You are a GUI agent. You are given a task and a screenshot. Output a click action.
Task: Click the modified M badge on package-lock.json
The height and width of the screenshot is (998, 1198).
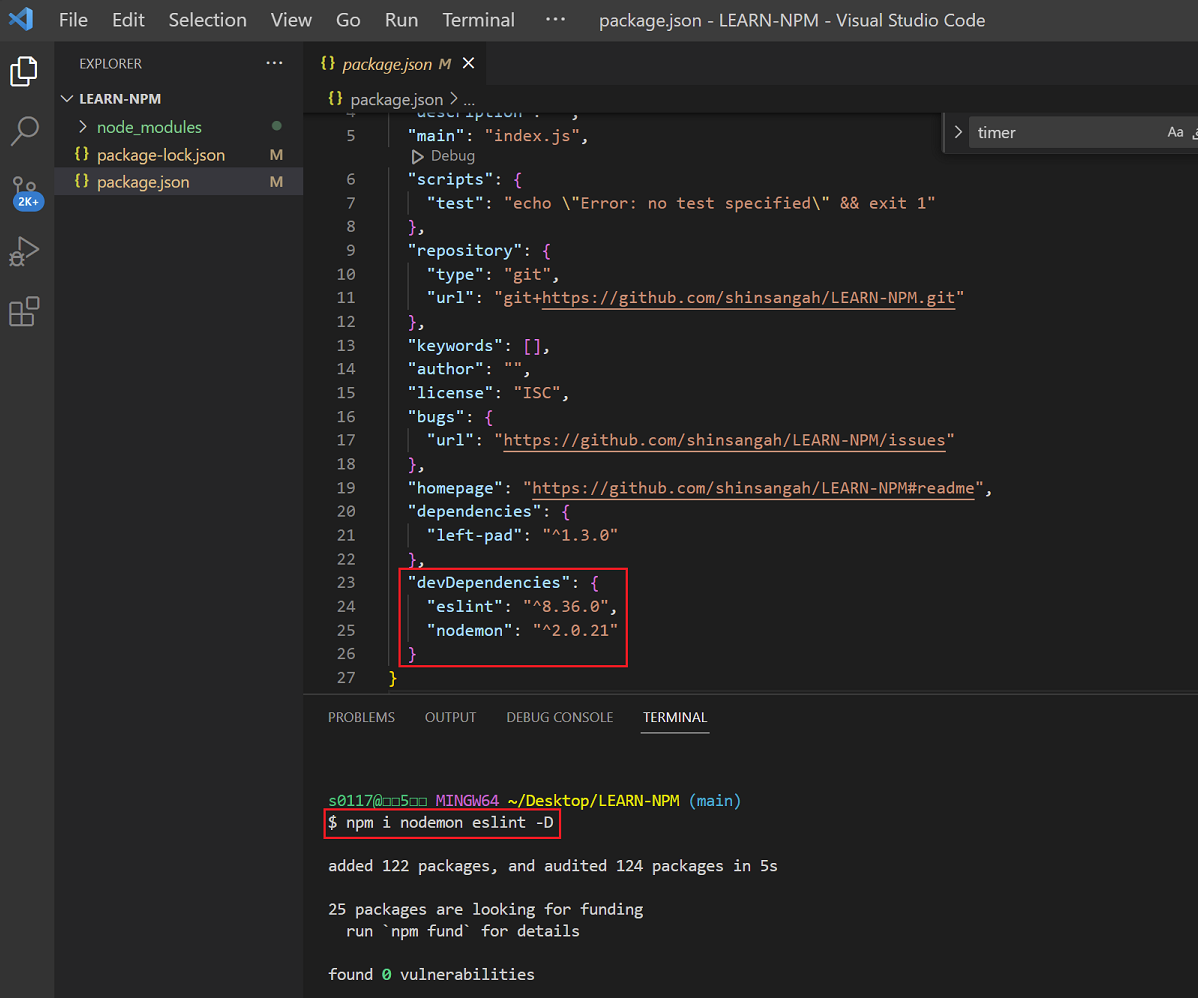(277, 155)
